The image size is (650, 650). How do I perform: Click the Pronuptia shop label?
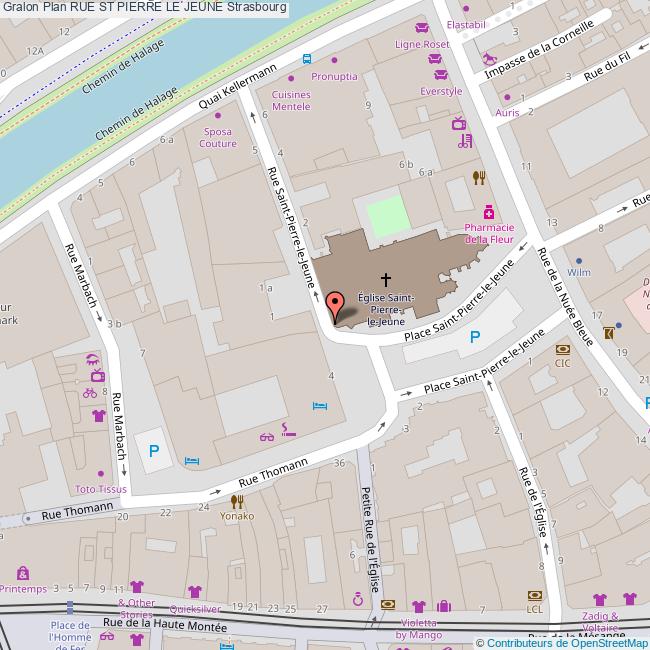333,76
